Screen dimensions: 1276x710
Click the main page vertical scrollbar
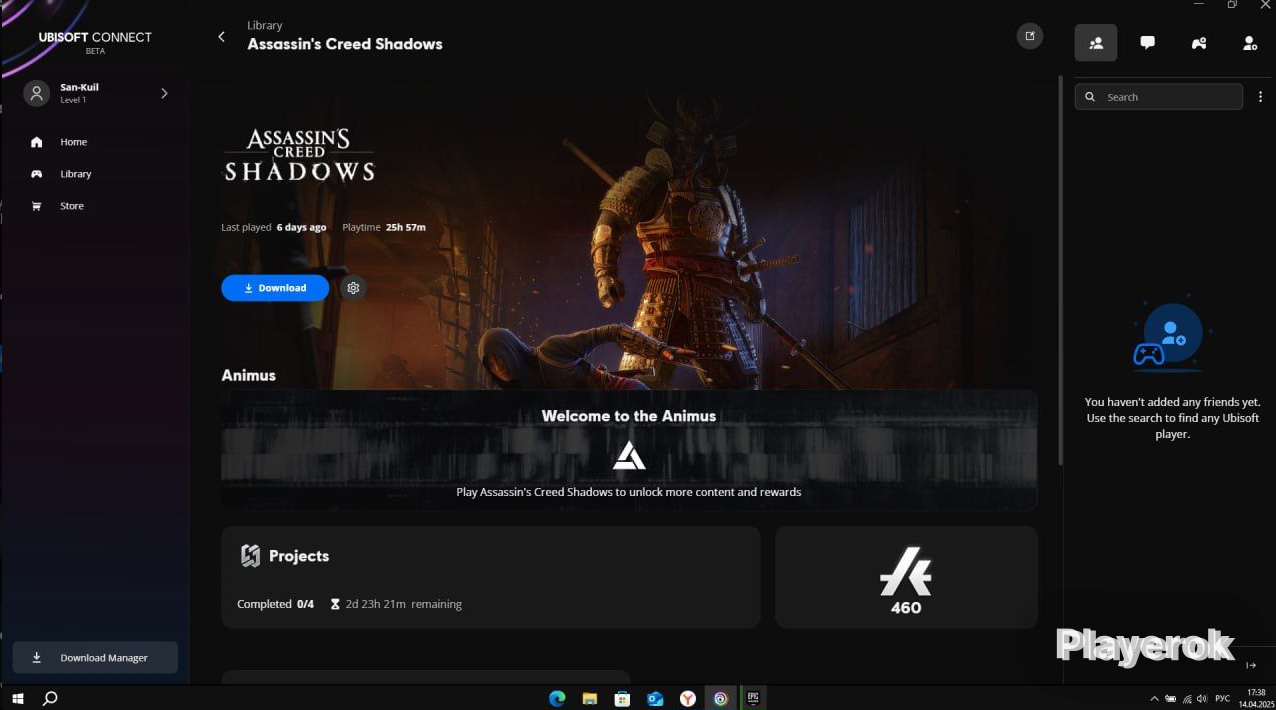[1060, 270]
